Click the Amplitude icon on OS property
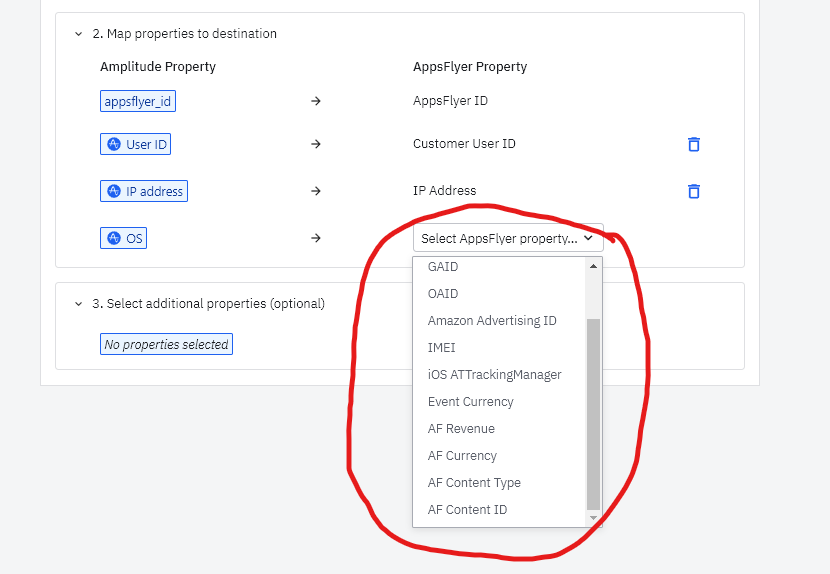This screenshot has height=574, width=830. [x=114, y=239]
